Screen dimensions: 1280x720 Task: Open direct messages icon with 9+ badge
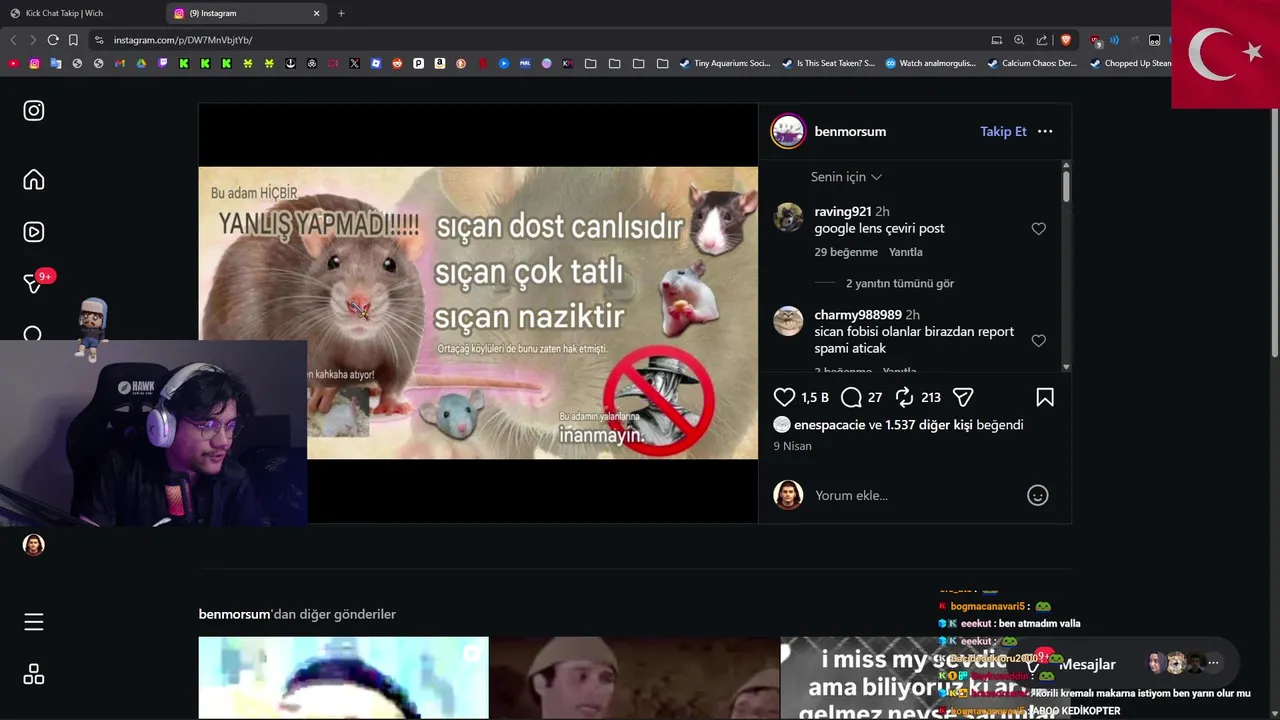tap(34, 283)
